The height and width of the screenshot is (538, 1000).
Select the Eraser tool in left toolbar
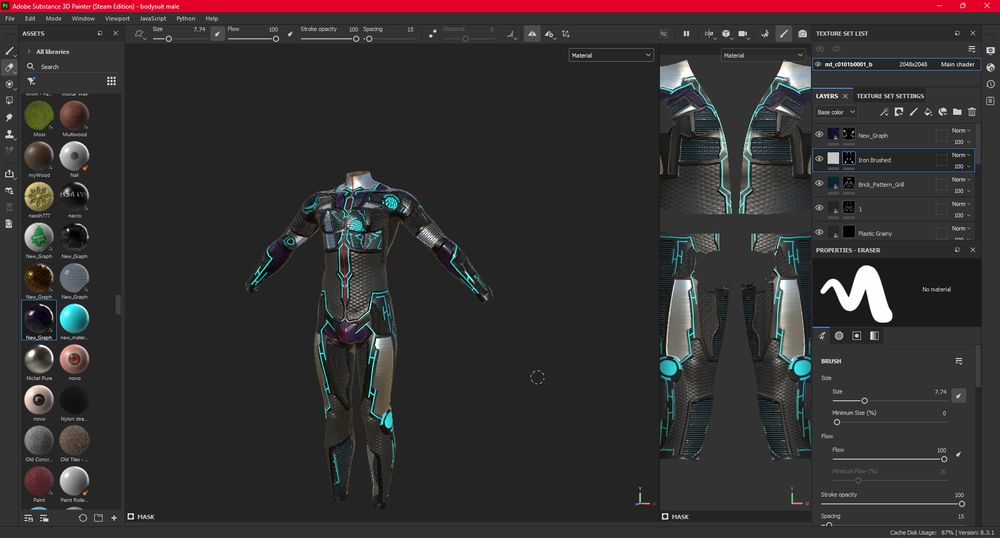(x=10, y=67)
